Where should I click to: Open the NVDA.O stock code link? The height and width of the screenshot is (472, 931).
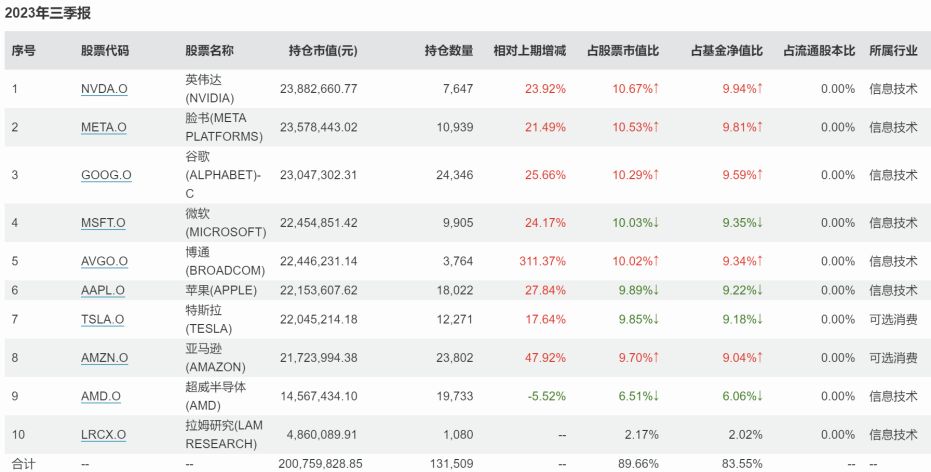[x=104, y=89]
